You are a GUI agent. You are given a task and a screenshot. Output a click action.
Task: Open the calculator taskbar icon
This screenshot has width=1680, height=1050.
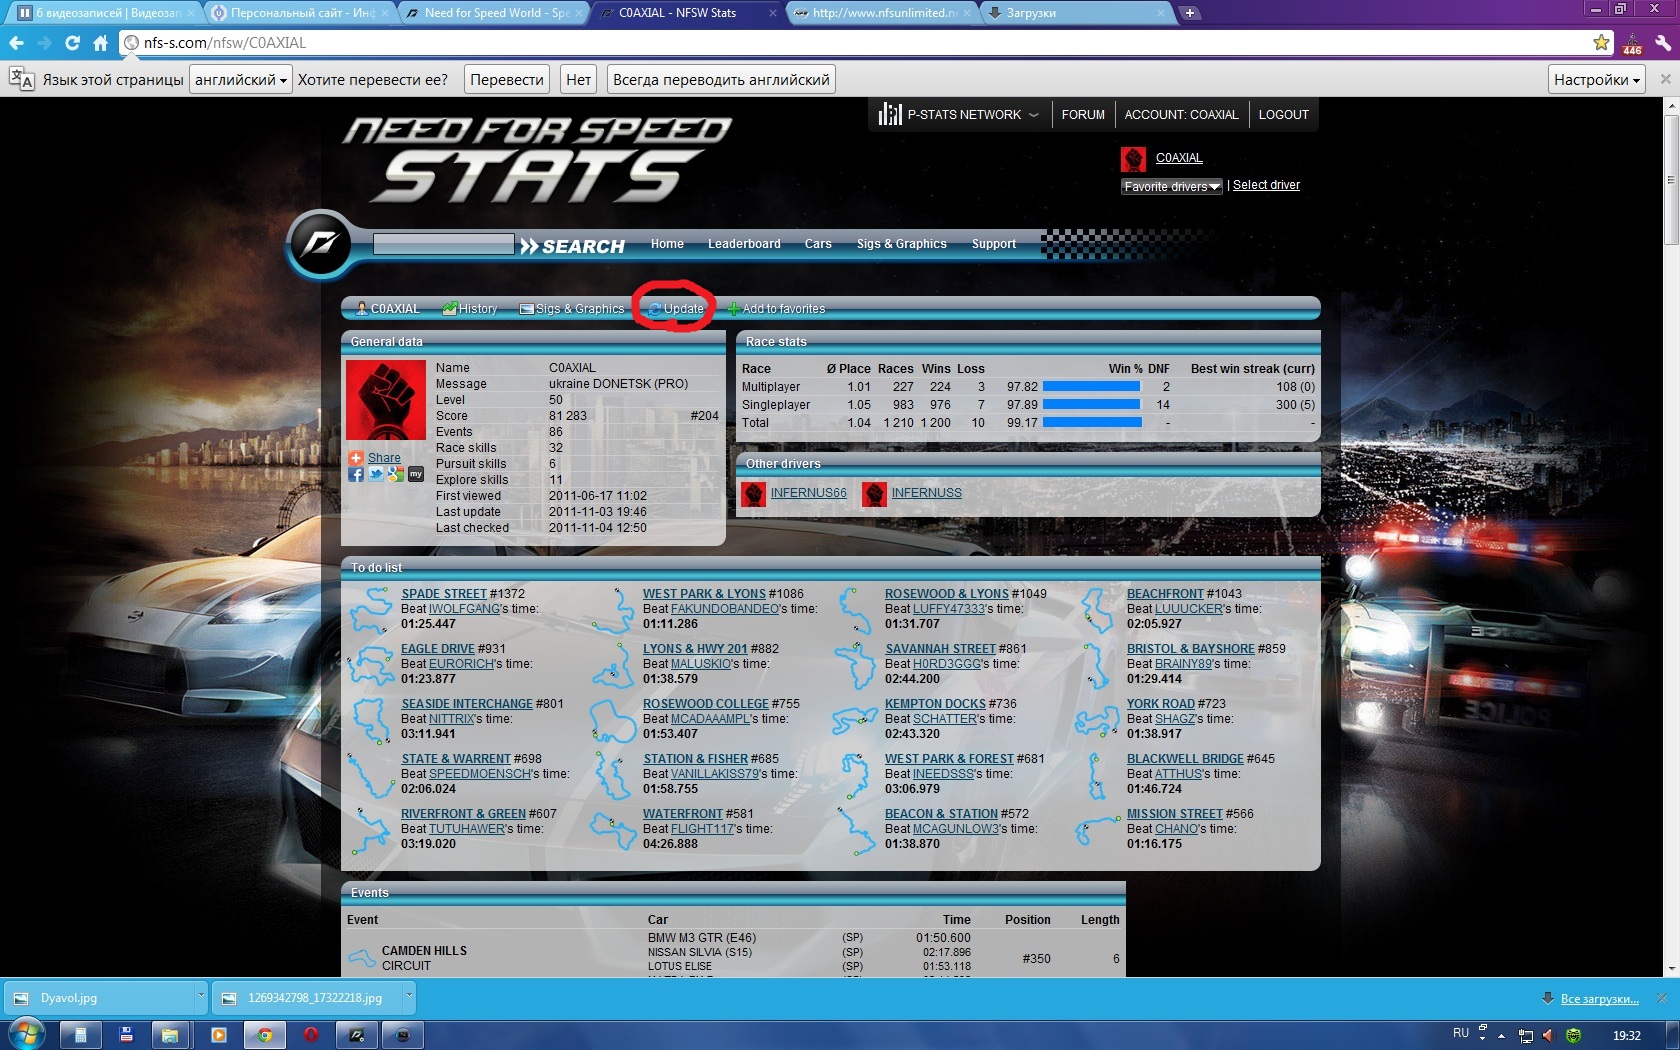tap(81, 1035)
